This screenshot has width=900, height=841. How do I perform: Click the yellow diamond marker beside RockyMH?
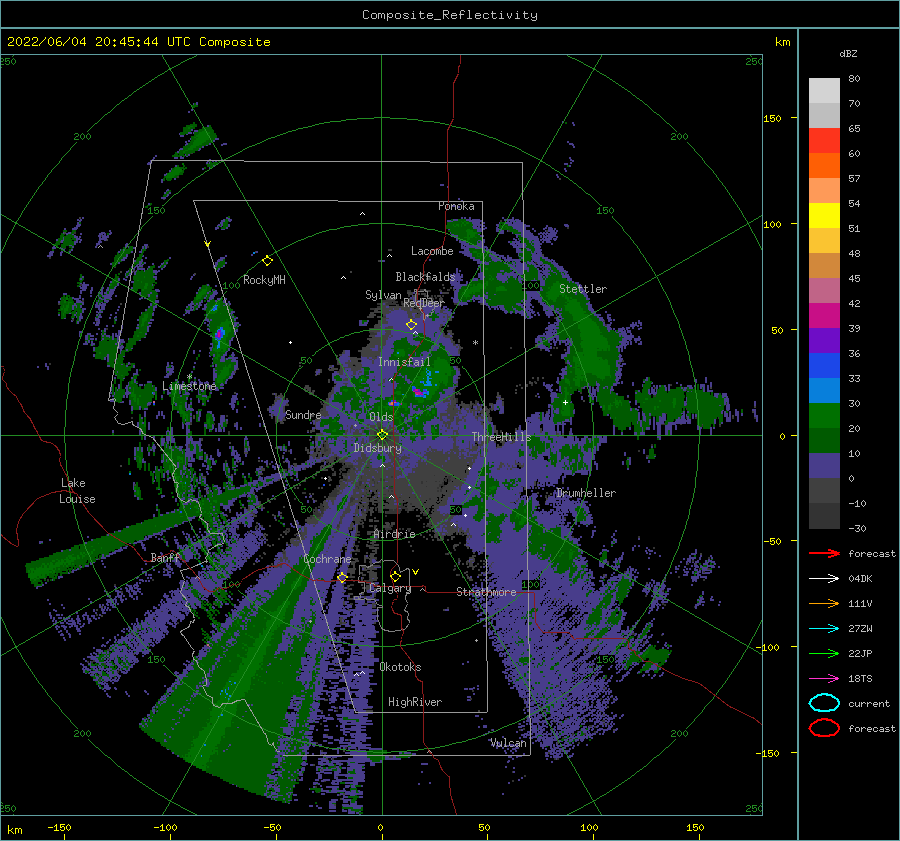tap(267, 261)
